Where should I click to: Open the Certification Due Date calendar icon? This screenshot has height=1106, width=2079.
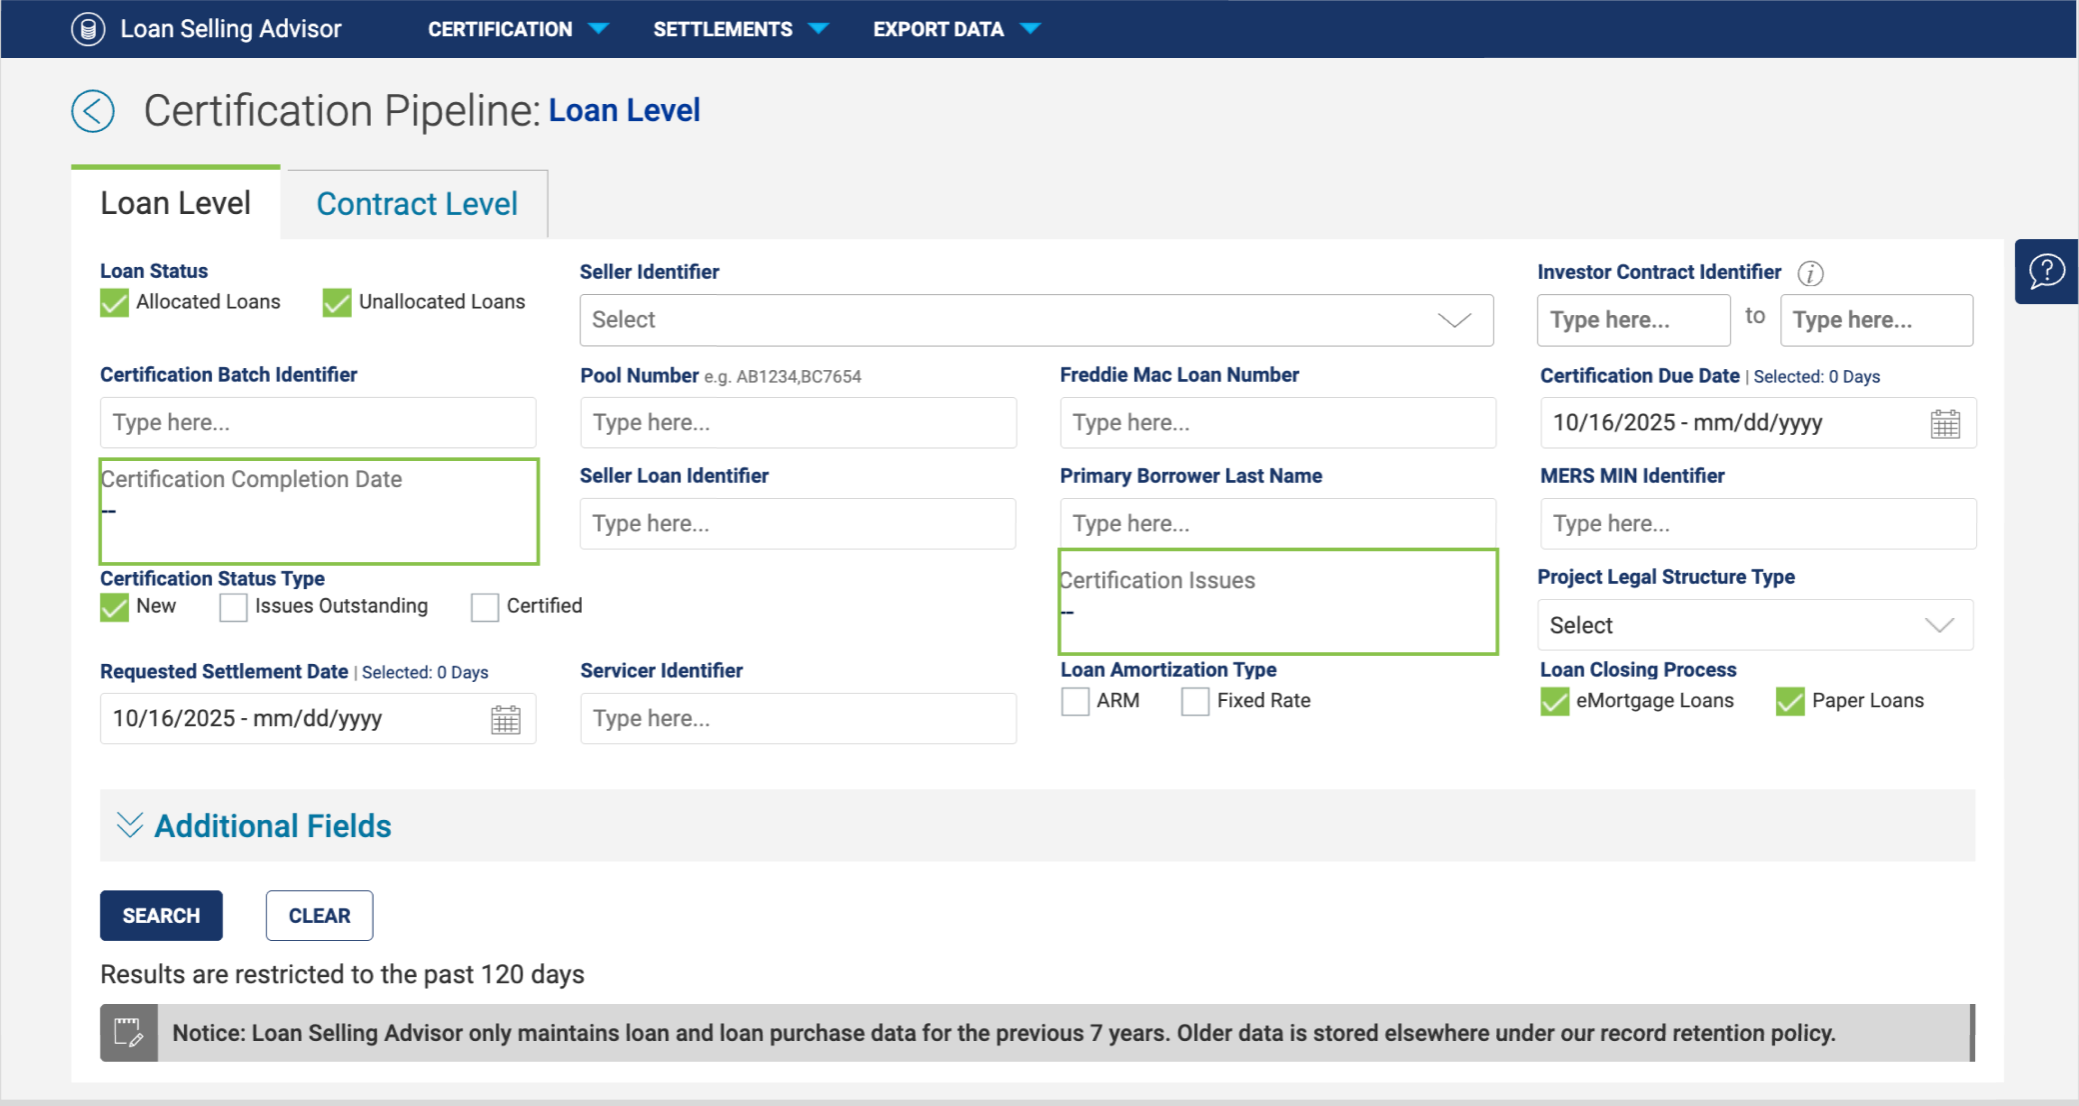click(x=1945, y=423)
